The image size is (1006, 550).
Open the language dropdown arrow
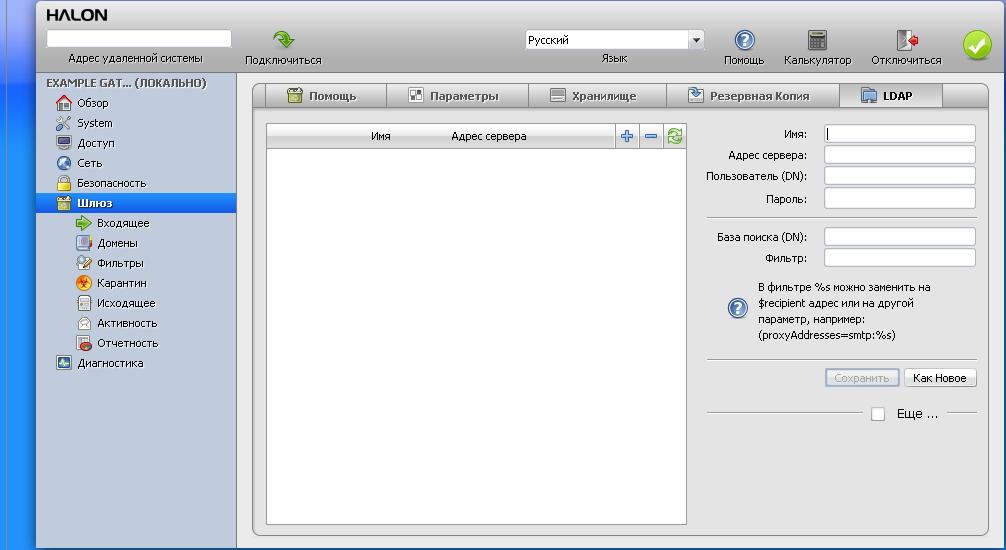click(696, 40)
